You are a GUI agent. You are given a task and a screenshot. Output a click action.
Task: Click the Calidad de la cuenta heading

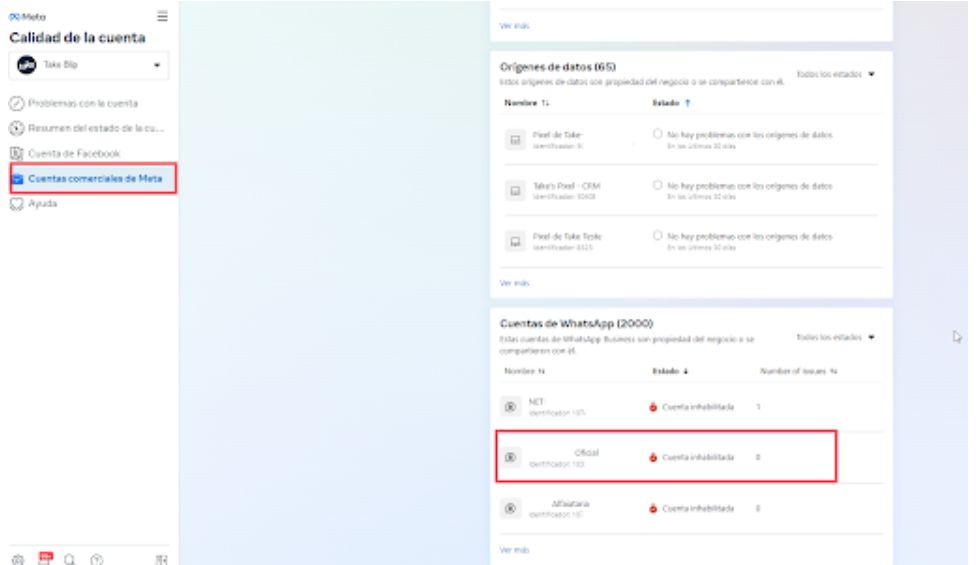(x=77, y=37)
